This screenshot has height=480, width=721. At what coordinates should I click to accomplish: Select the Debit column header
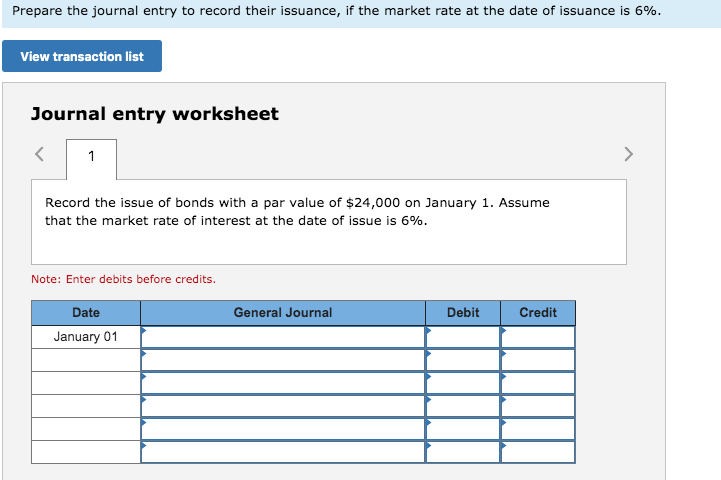click(x=463, y=313)
